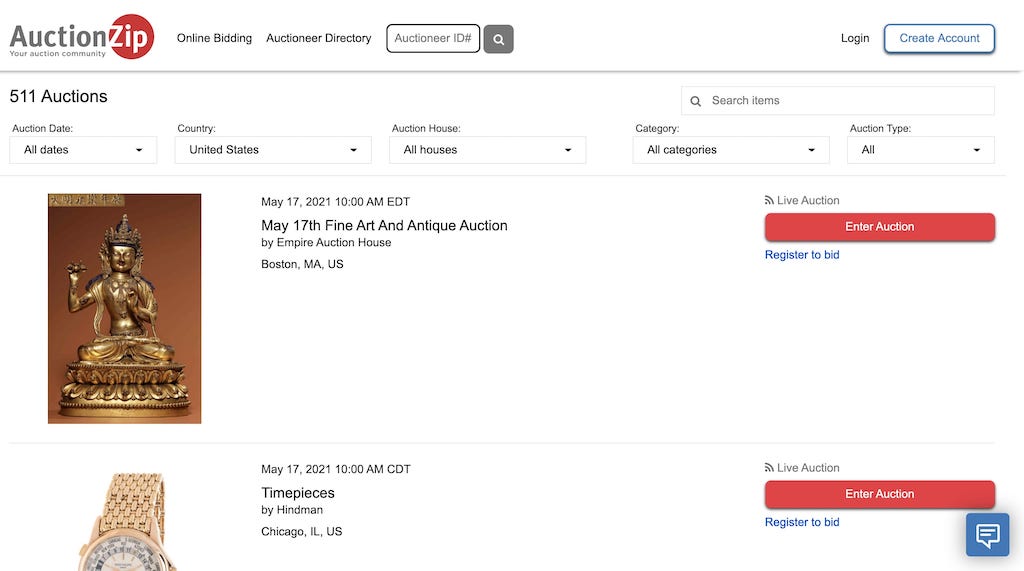Focus the Search items field
The image size is (1024, 571).
[838, 101]
